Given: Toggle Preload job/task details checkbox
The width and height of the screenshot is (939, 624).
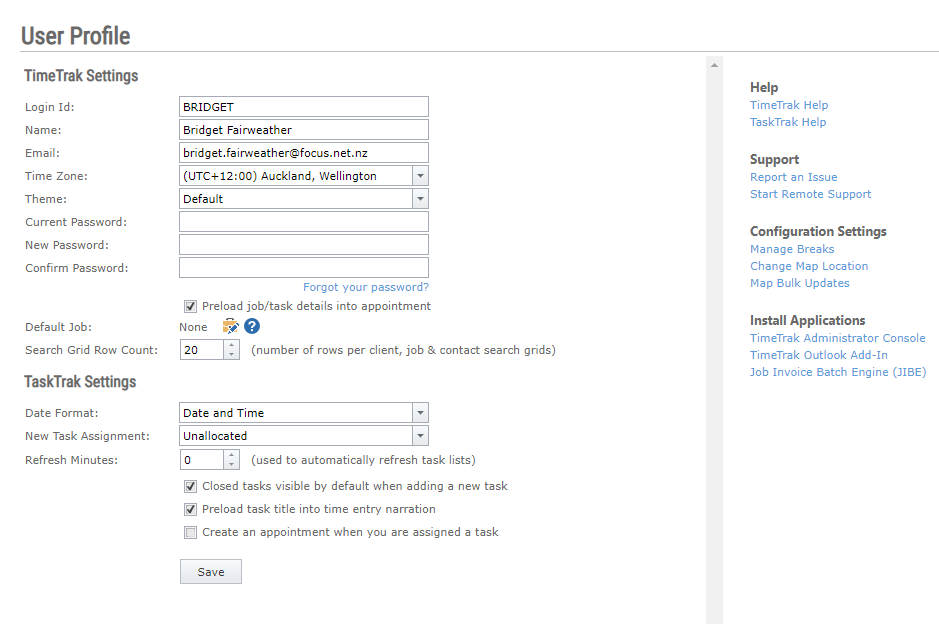Looking at the screenshot, I should [x=190, y=307].
